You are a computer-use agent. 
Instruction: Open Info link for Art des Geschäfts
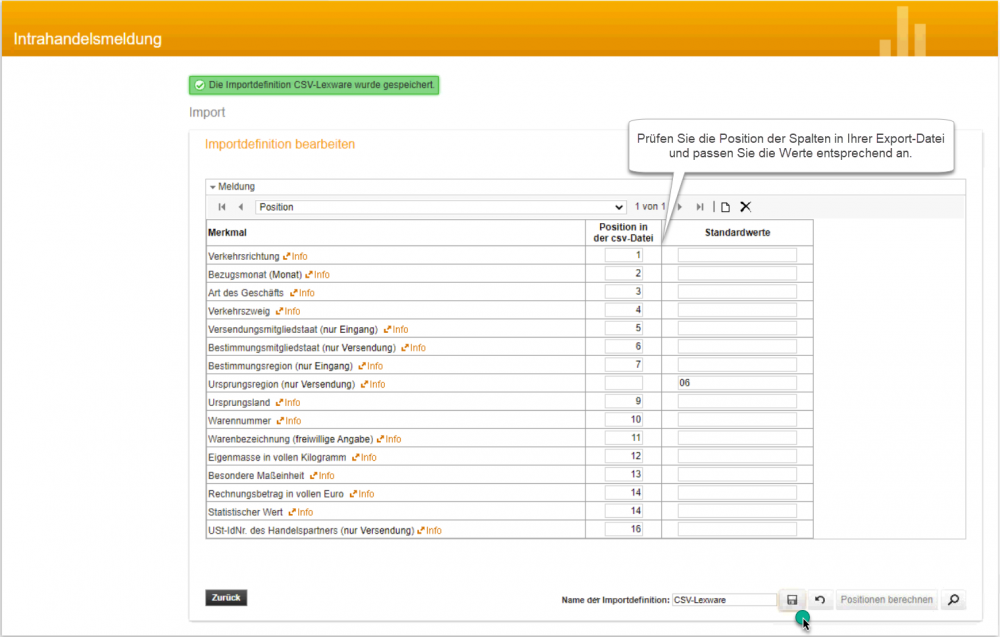click(x=302, y=293)
